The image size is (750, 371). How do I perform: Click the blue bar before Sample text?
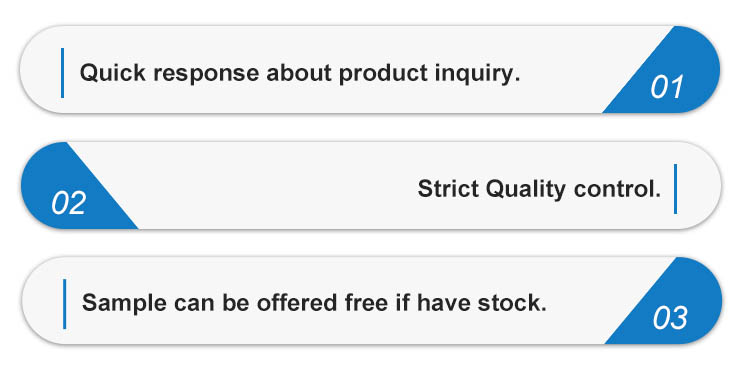click(x=65, y=304)
